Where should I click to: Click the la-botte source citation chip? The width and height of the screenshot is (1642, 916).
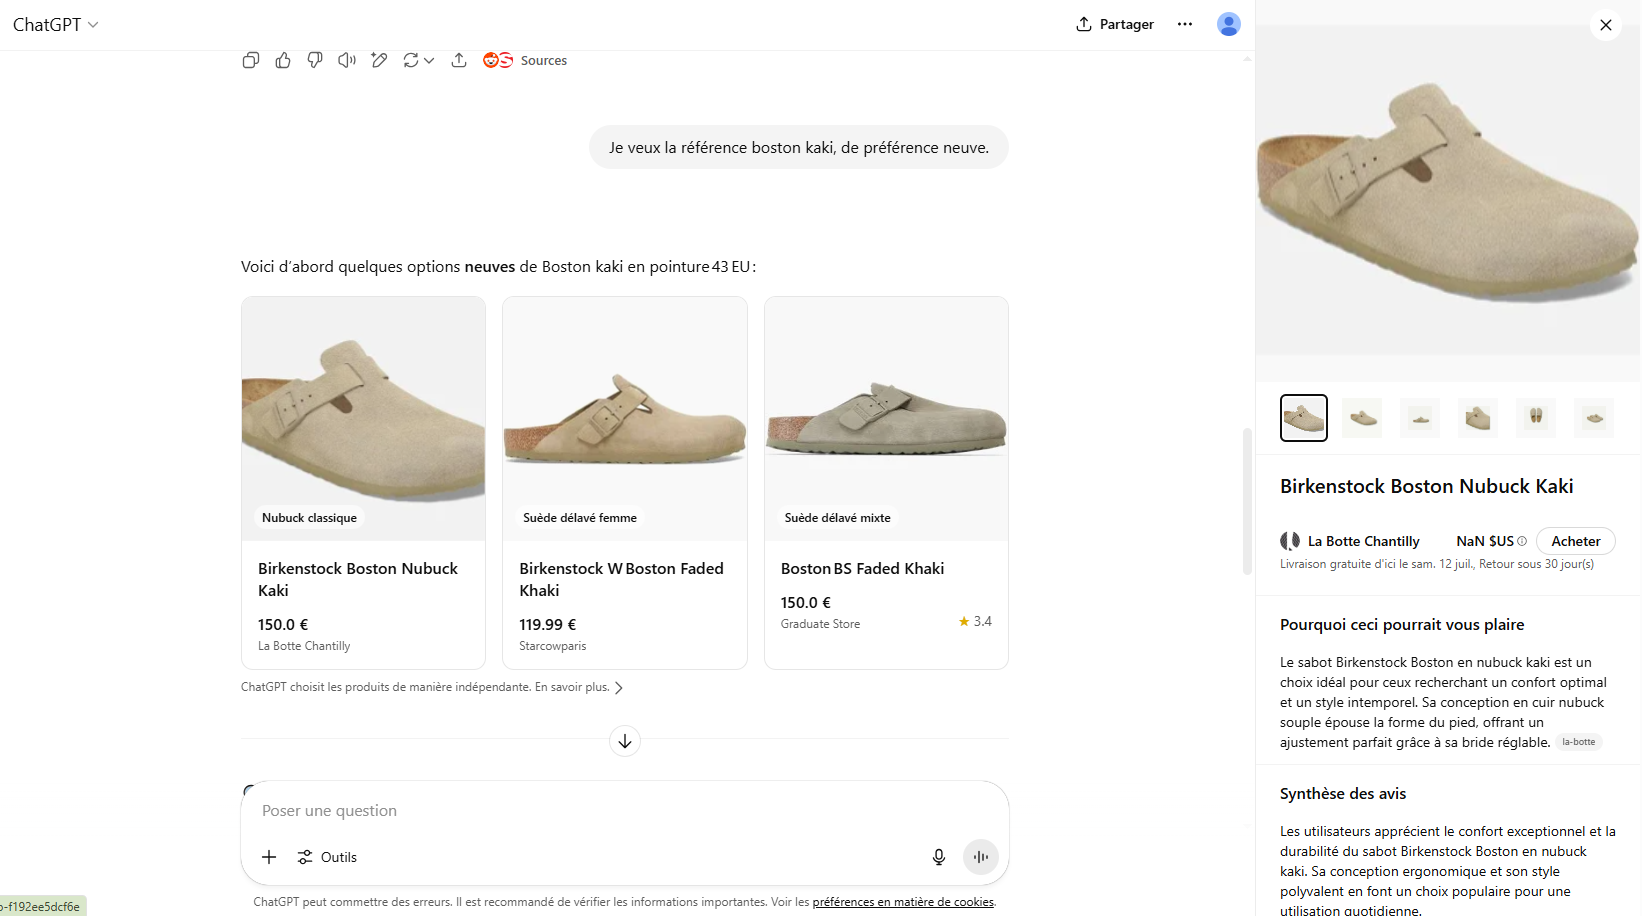coord(1579,742)
